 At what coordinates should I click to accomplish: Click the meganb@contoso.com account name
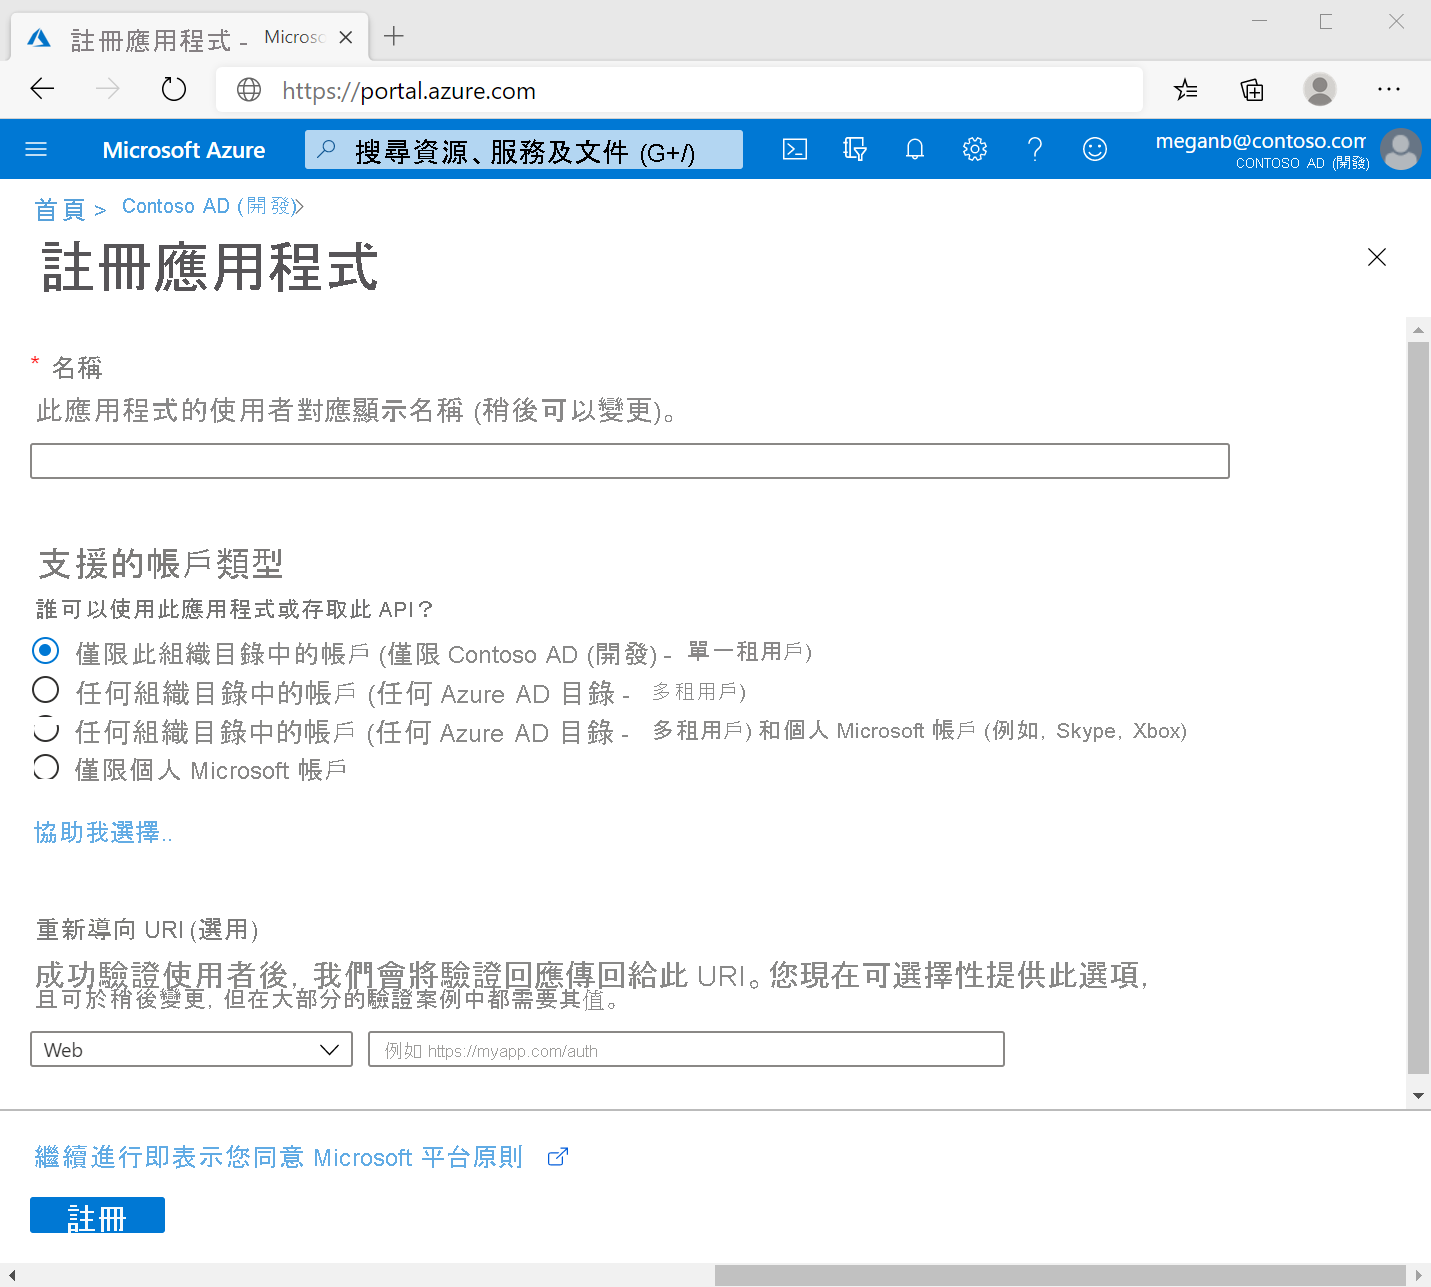pyautogui.click(x=1260, y=141)
